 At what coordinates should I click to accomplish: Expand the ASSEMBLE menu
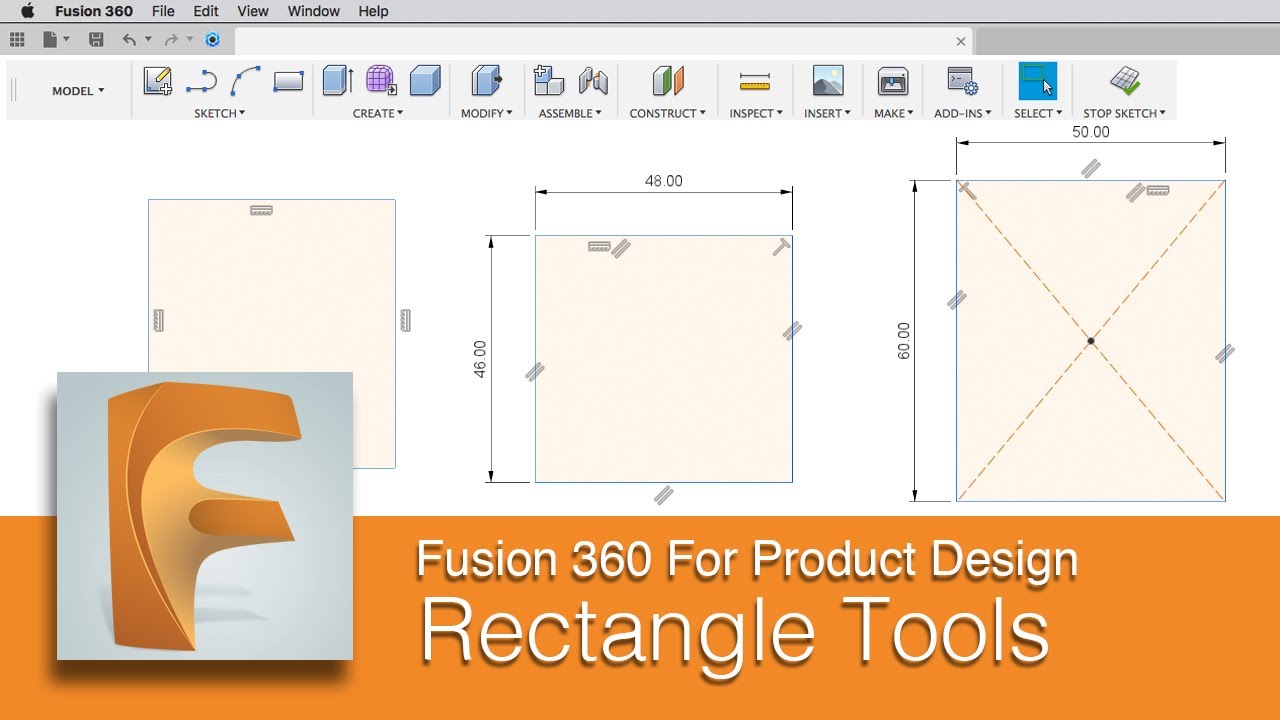570,113
